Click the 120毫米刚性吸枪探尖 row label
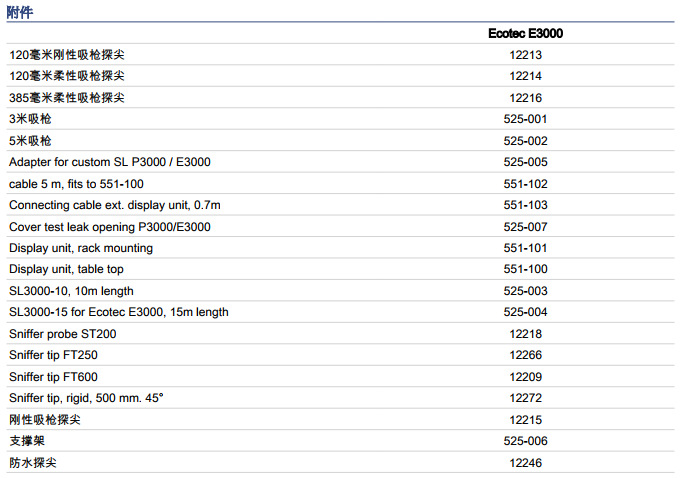This screenshot has height=478, width=681. [x=67, y=55]
